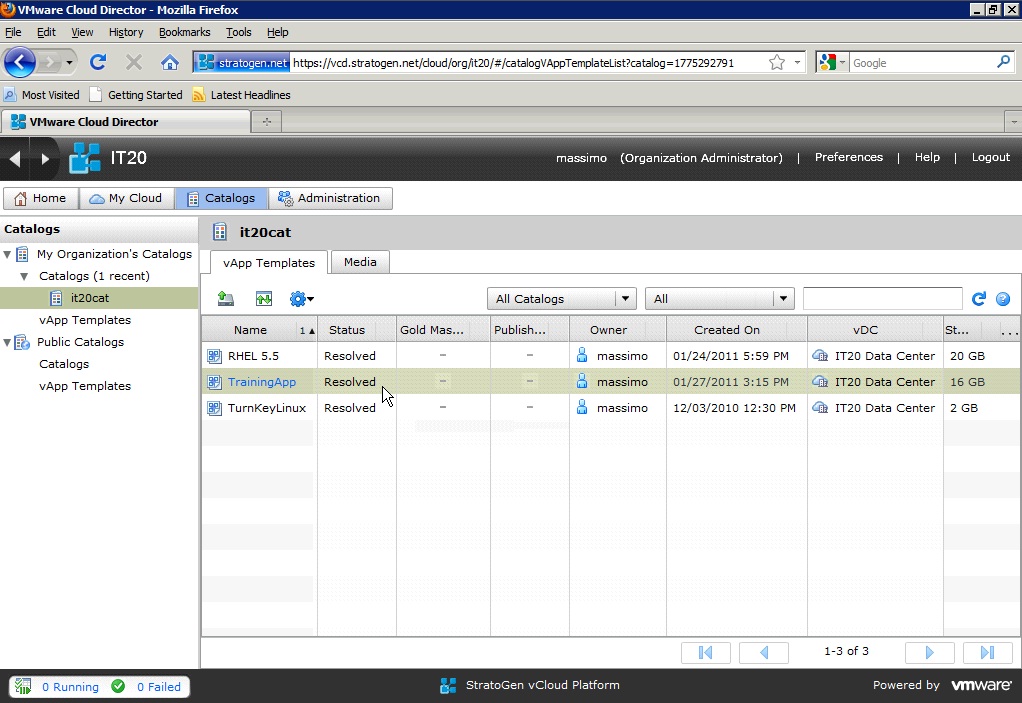
Task: Select Catalogs under Public Catalogs
Action: click(x=64, y=364)
